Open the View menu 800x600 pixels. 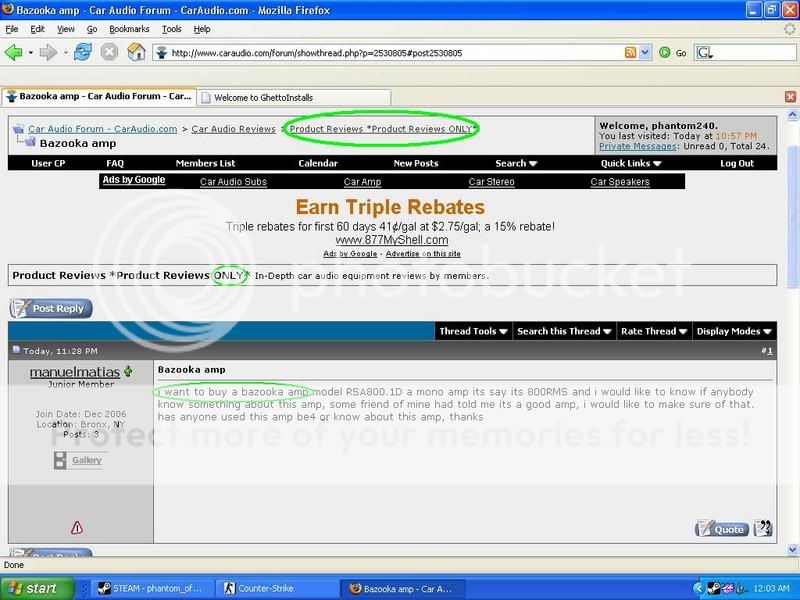point(65,29)
